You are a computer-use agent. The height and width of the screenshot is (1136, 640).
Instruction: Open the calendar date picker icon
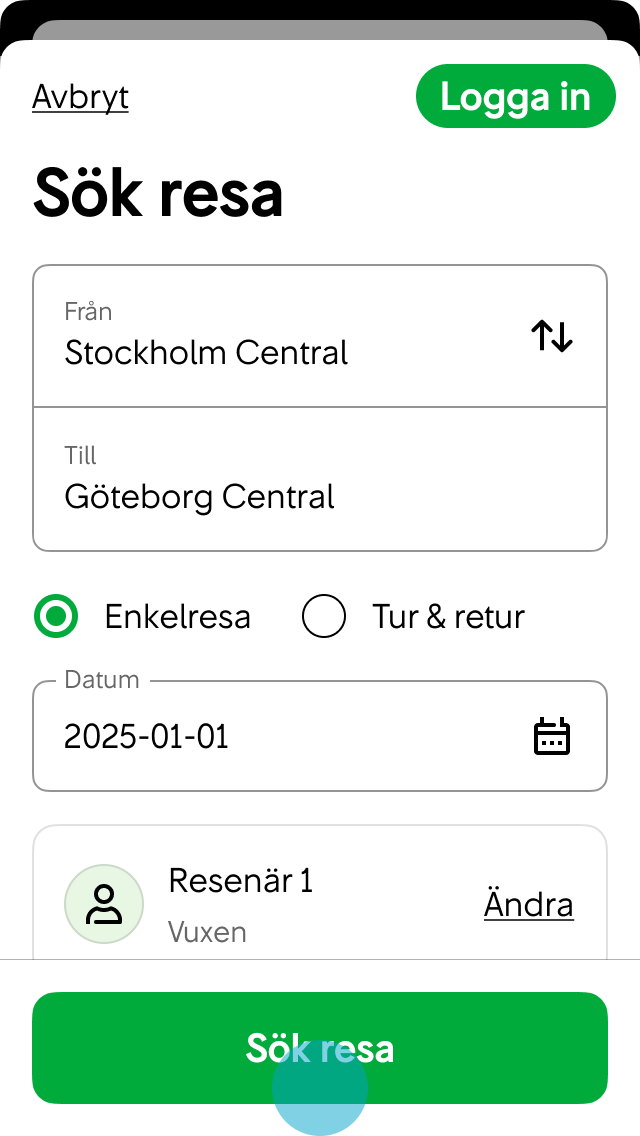point(552,736)
